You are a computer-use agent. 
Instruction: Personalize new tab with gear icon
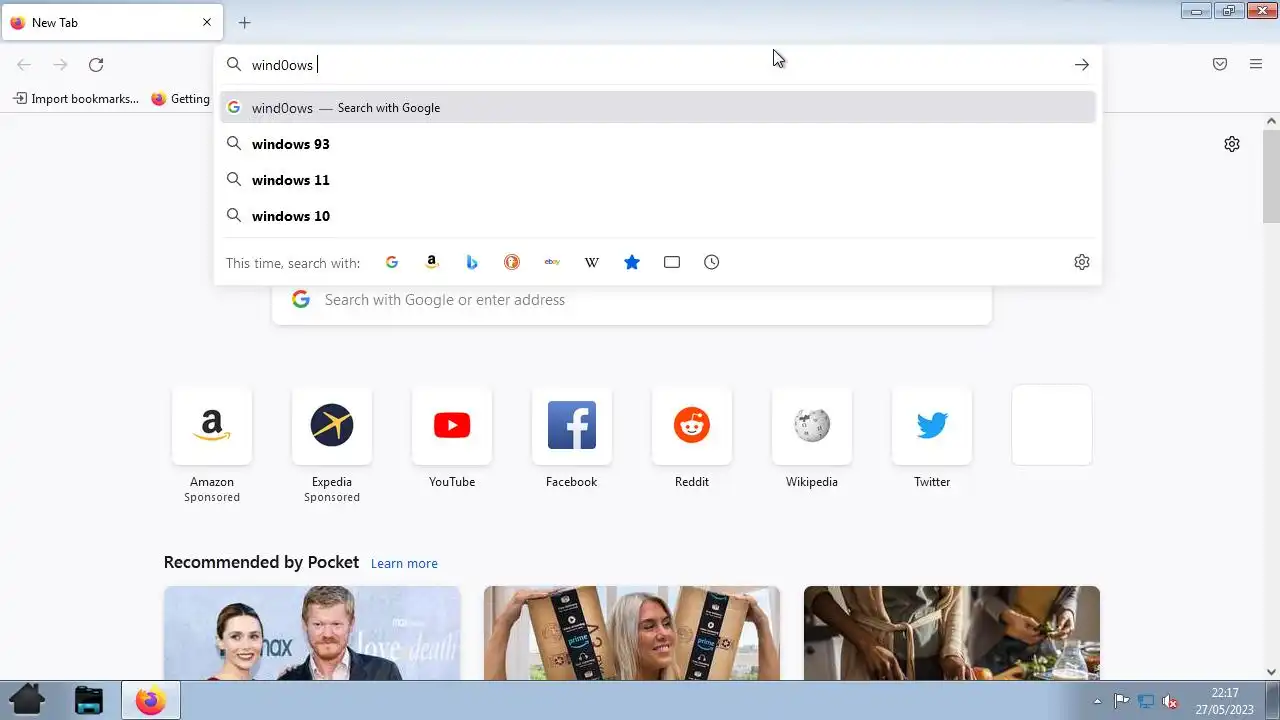(1232, 144)
